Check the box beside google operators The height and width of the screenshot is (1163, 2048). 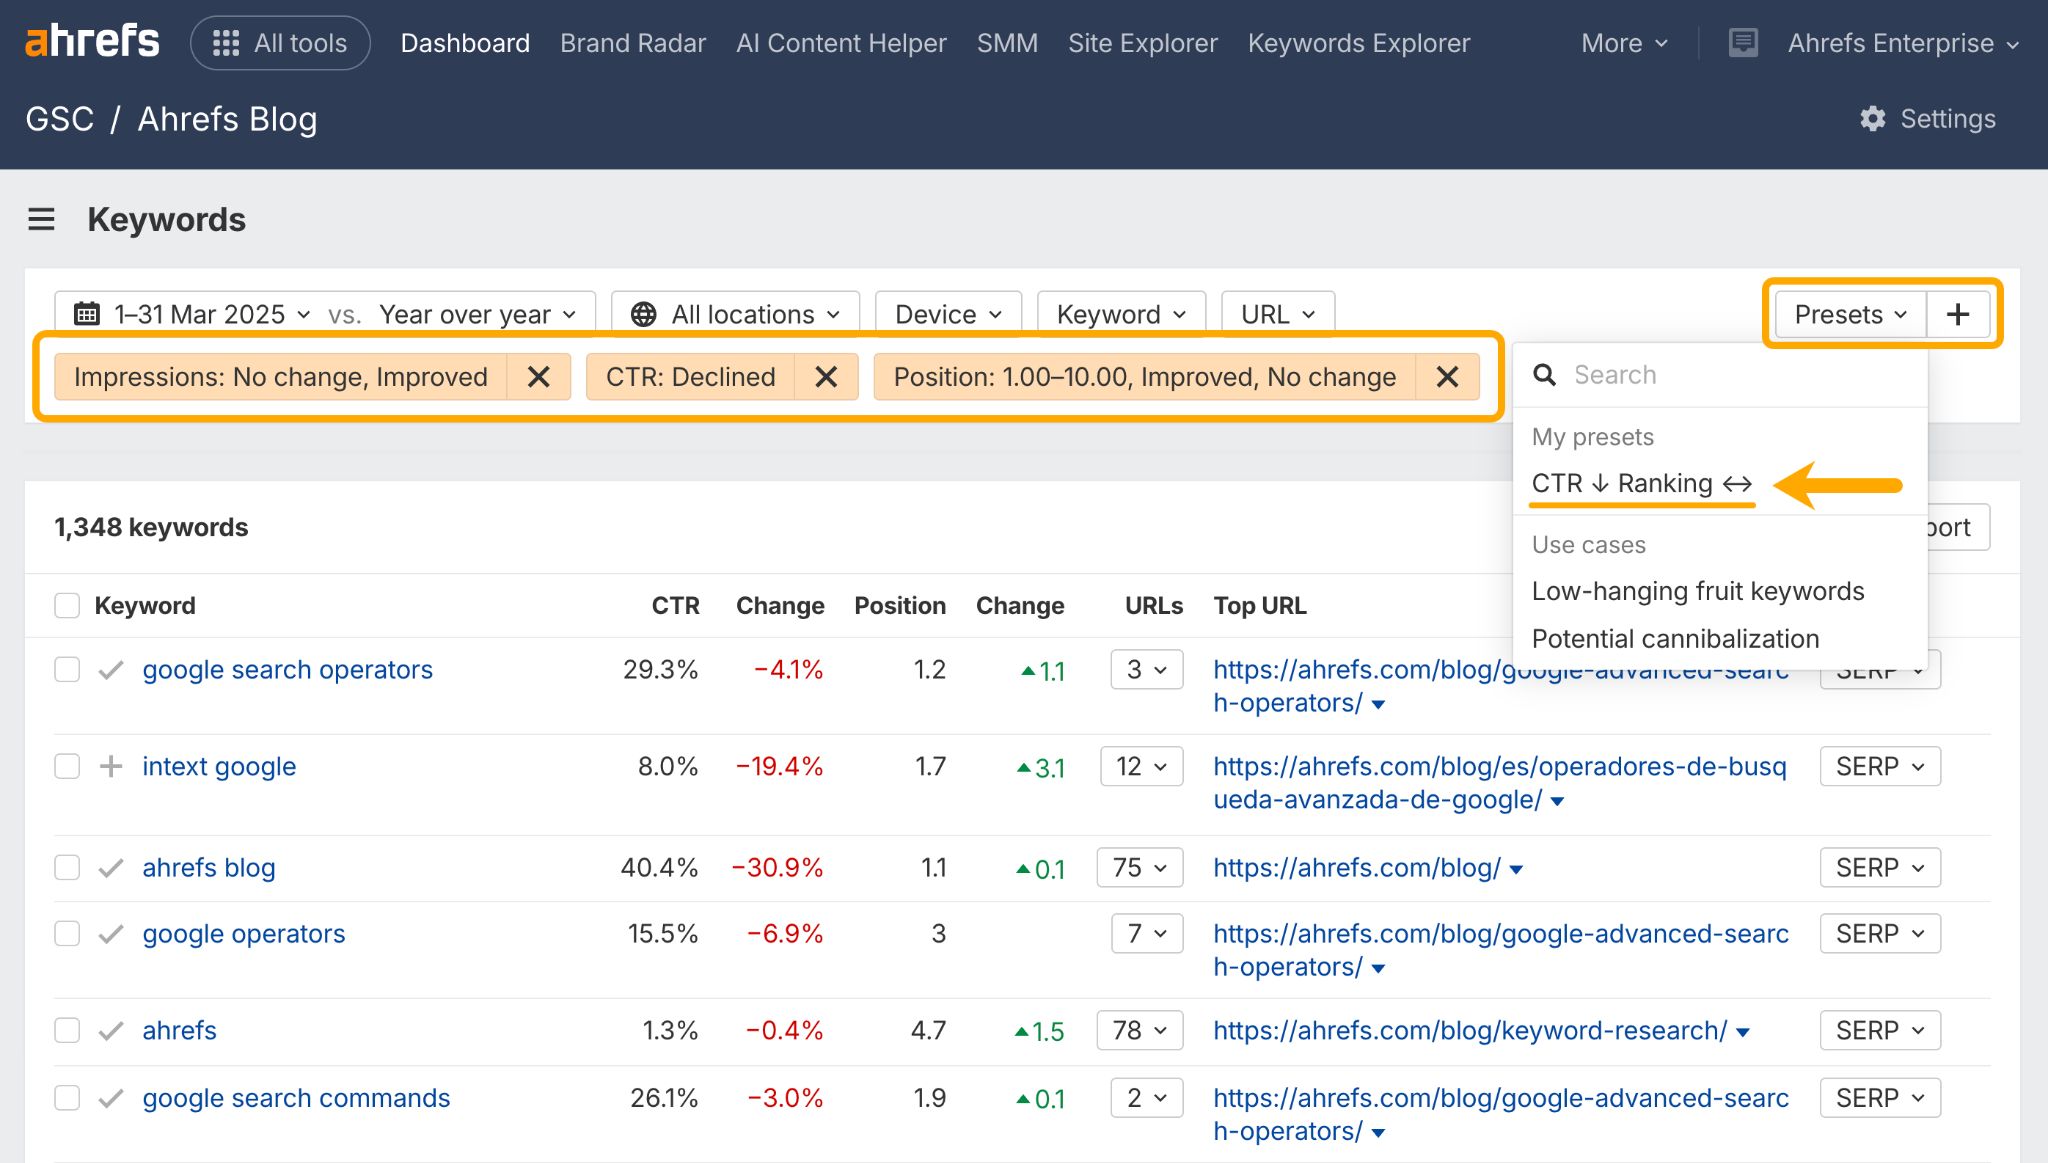pyautogui.click(x=66, y=933)
